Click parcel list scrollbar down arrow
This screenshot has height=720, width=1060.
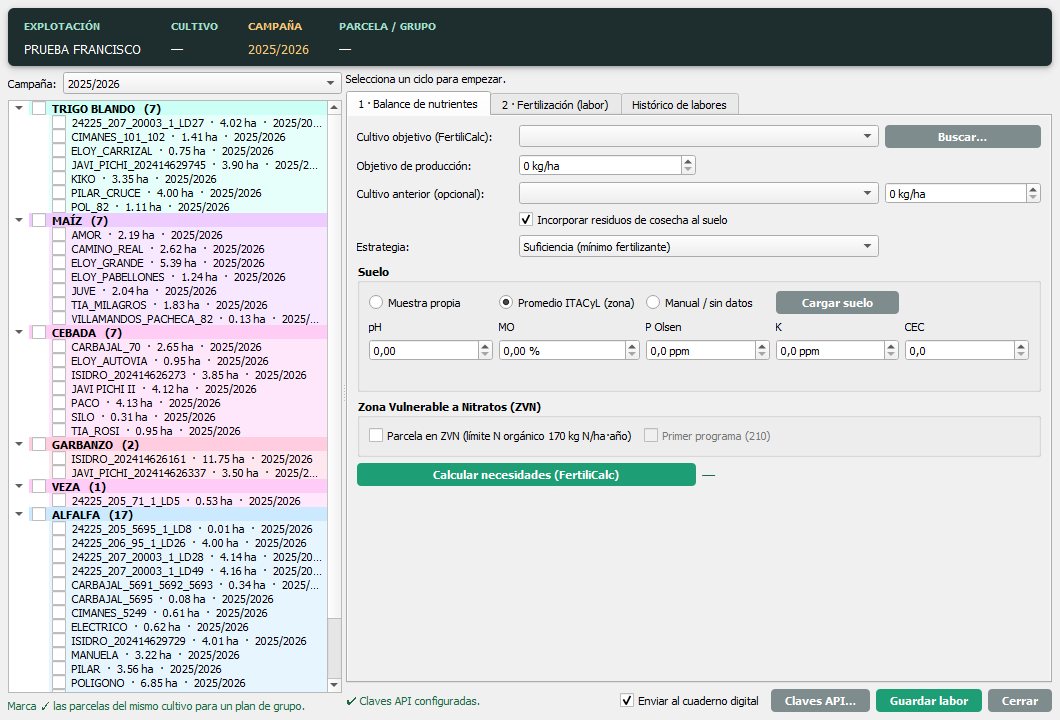click(x=334, y=684)
